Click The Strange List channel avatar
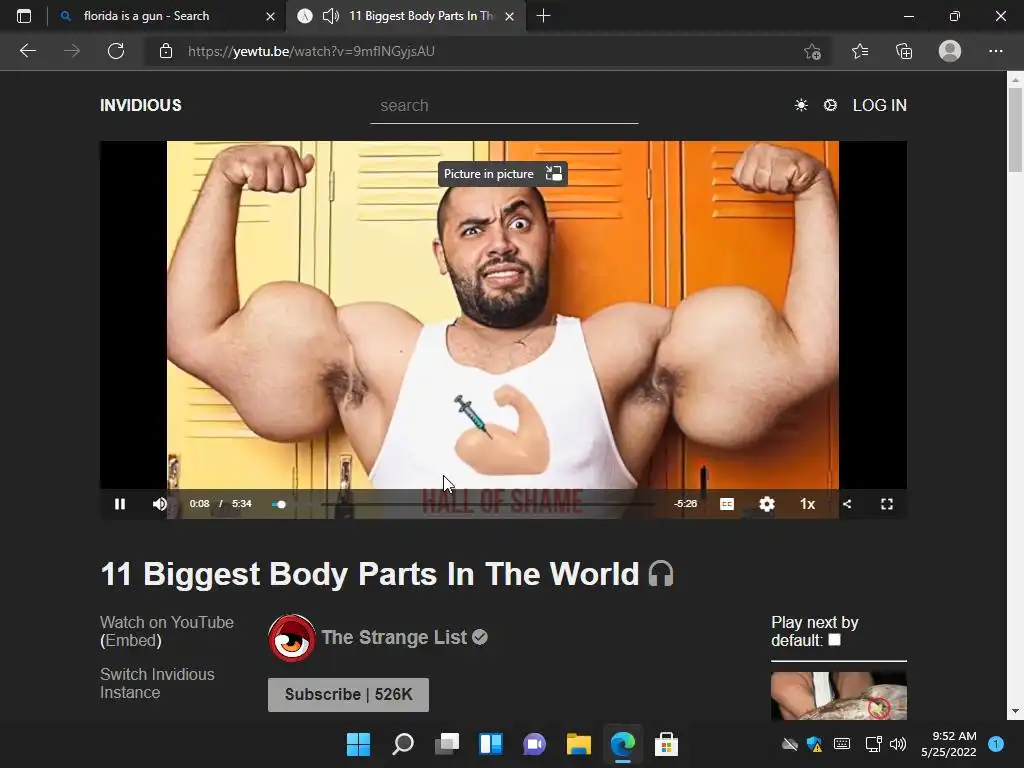This screenshot has width=1024, height=768. 291,638
